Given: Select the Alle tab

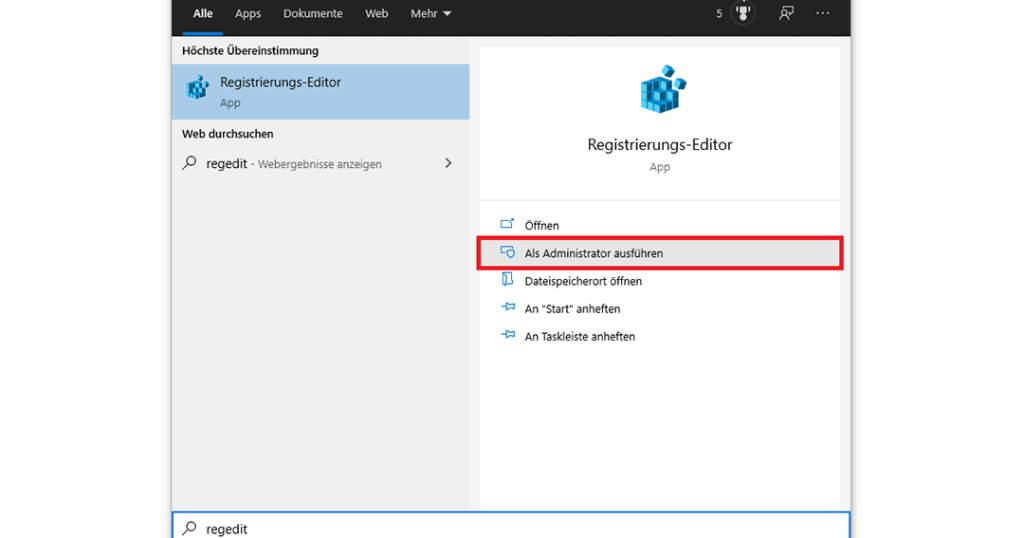Looking at the screenshot, I should pos(203,14).
